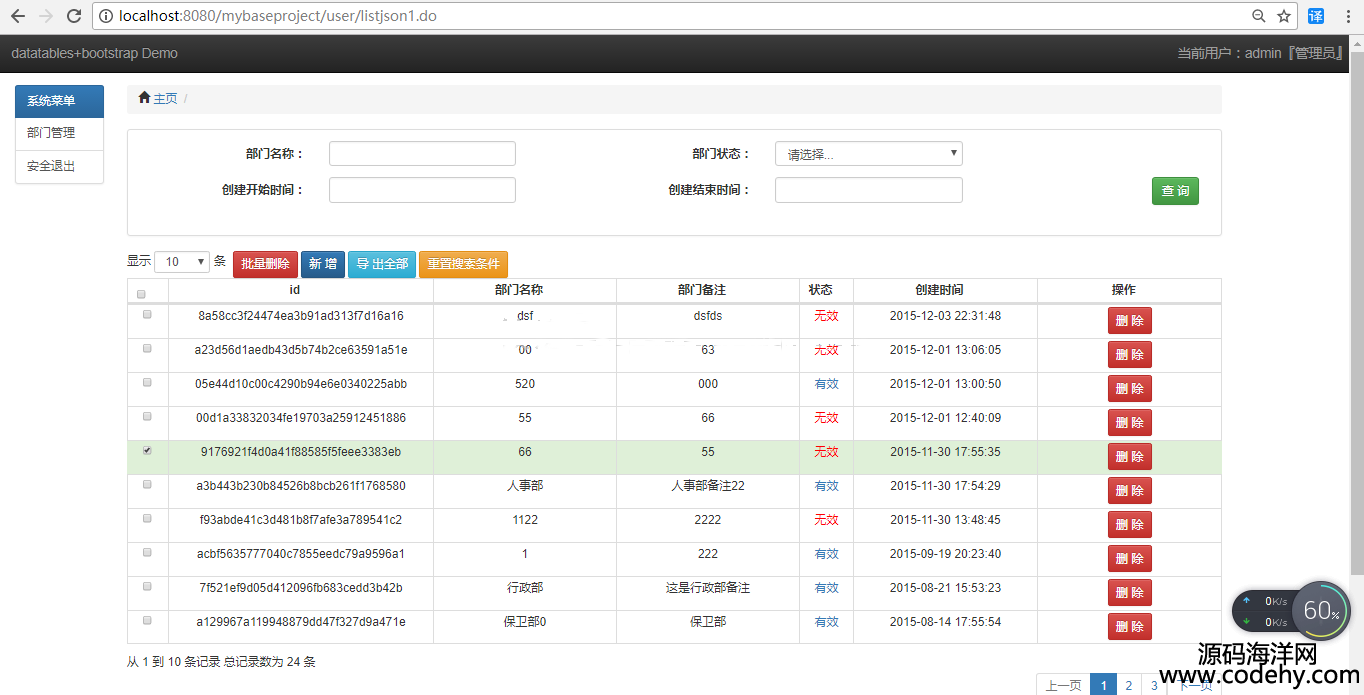The height and width of the screenshot is (695, 1364).
Task: Toggle the select-all checkbox in table header
Action: 141,294
